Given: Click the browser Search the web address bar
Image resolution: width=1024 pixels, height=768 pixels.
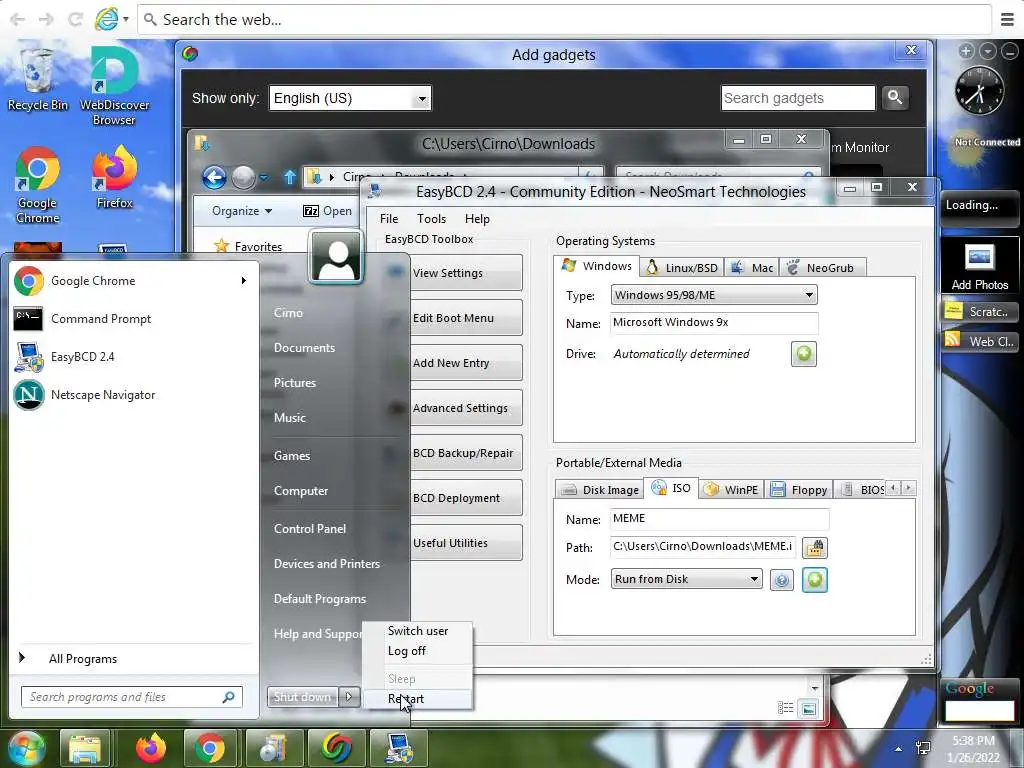Looking at the screenshot, I should (x=564, y=20).
